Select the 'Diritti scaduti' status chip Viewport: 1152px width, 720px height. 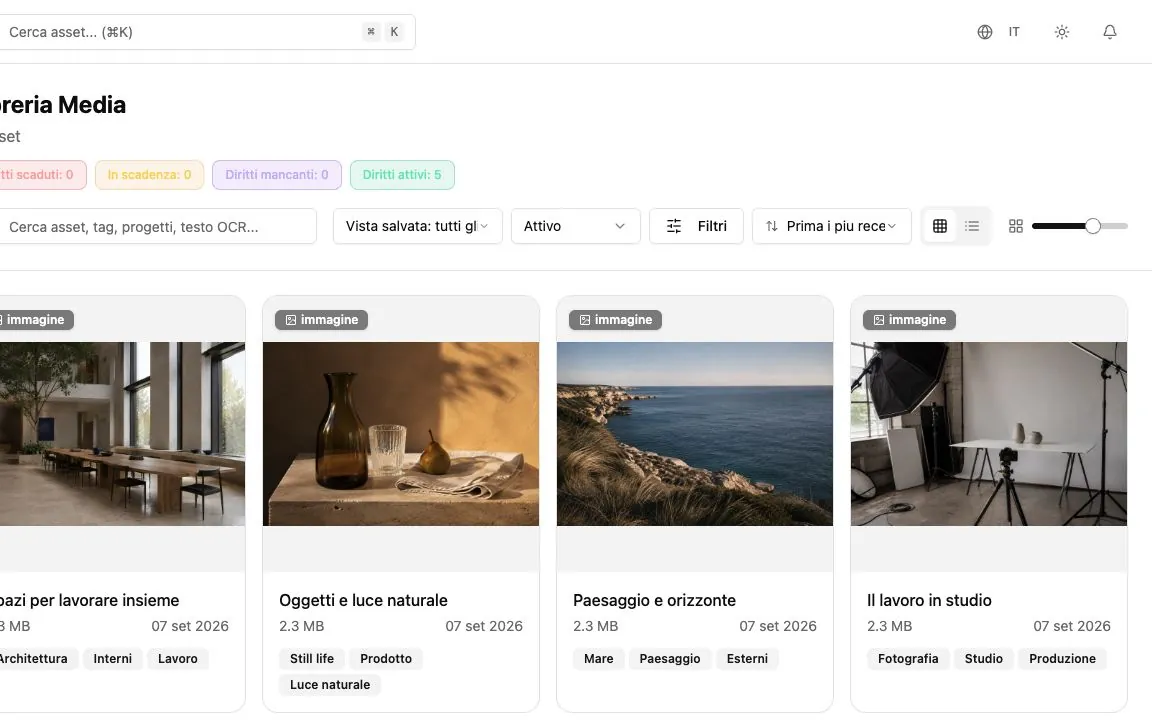(41, 175)
